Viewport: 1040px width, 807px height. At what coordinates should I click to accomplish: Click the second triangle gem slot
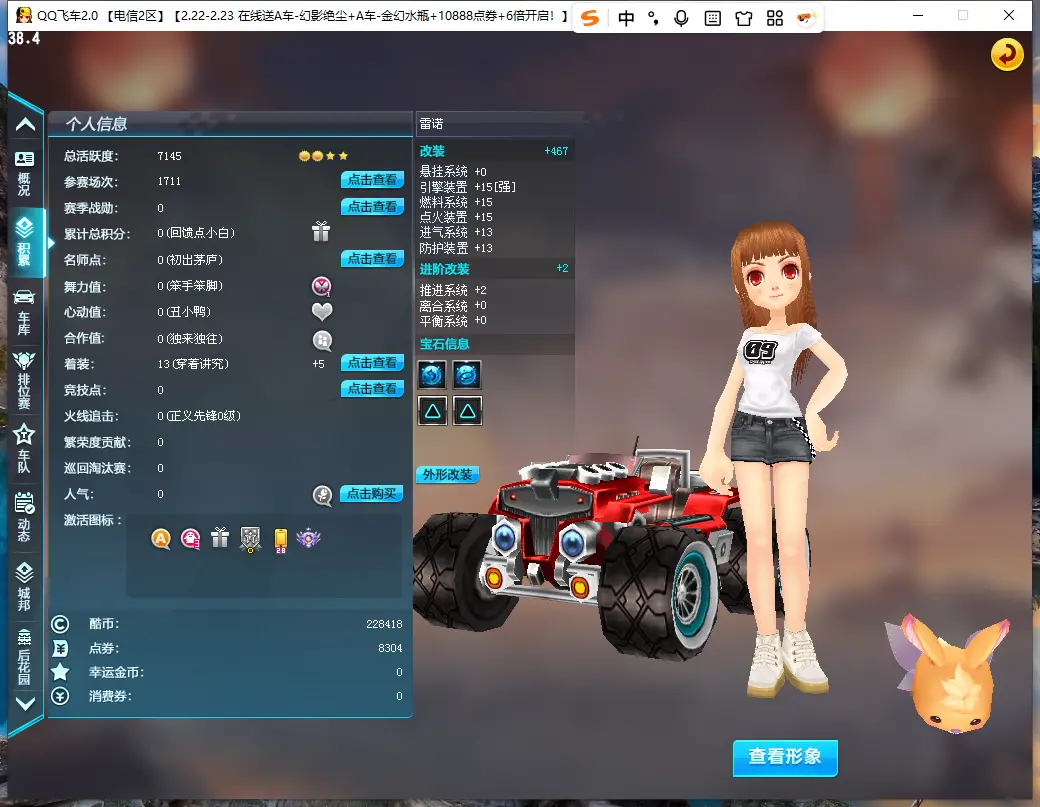(467, 411)
